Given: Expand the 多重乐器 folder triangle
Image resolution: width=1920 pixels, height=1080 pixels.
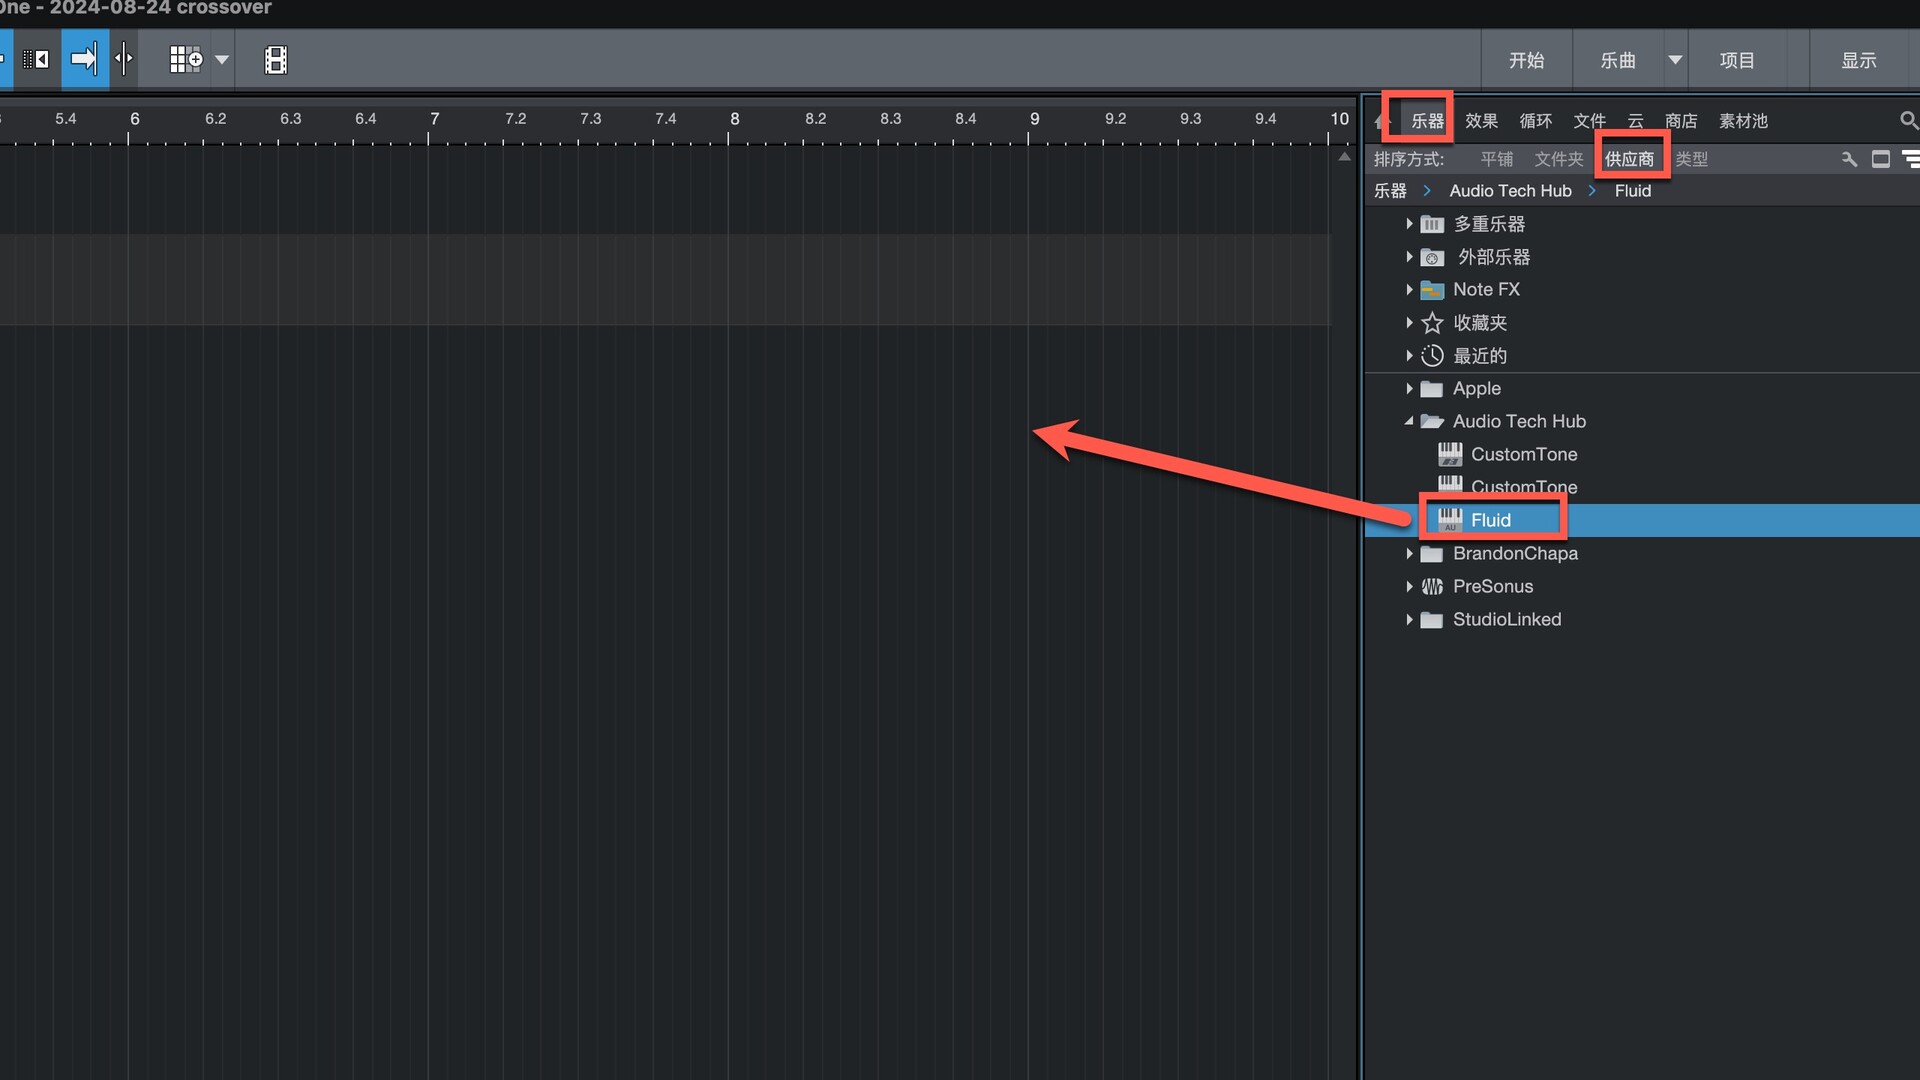Looking at the screenshot, I should [1409, 224].
